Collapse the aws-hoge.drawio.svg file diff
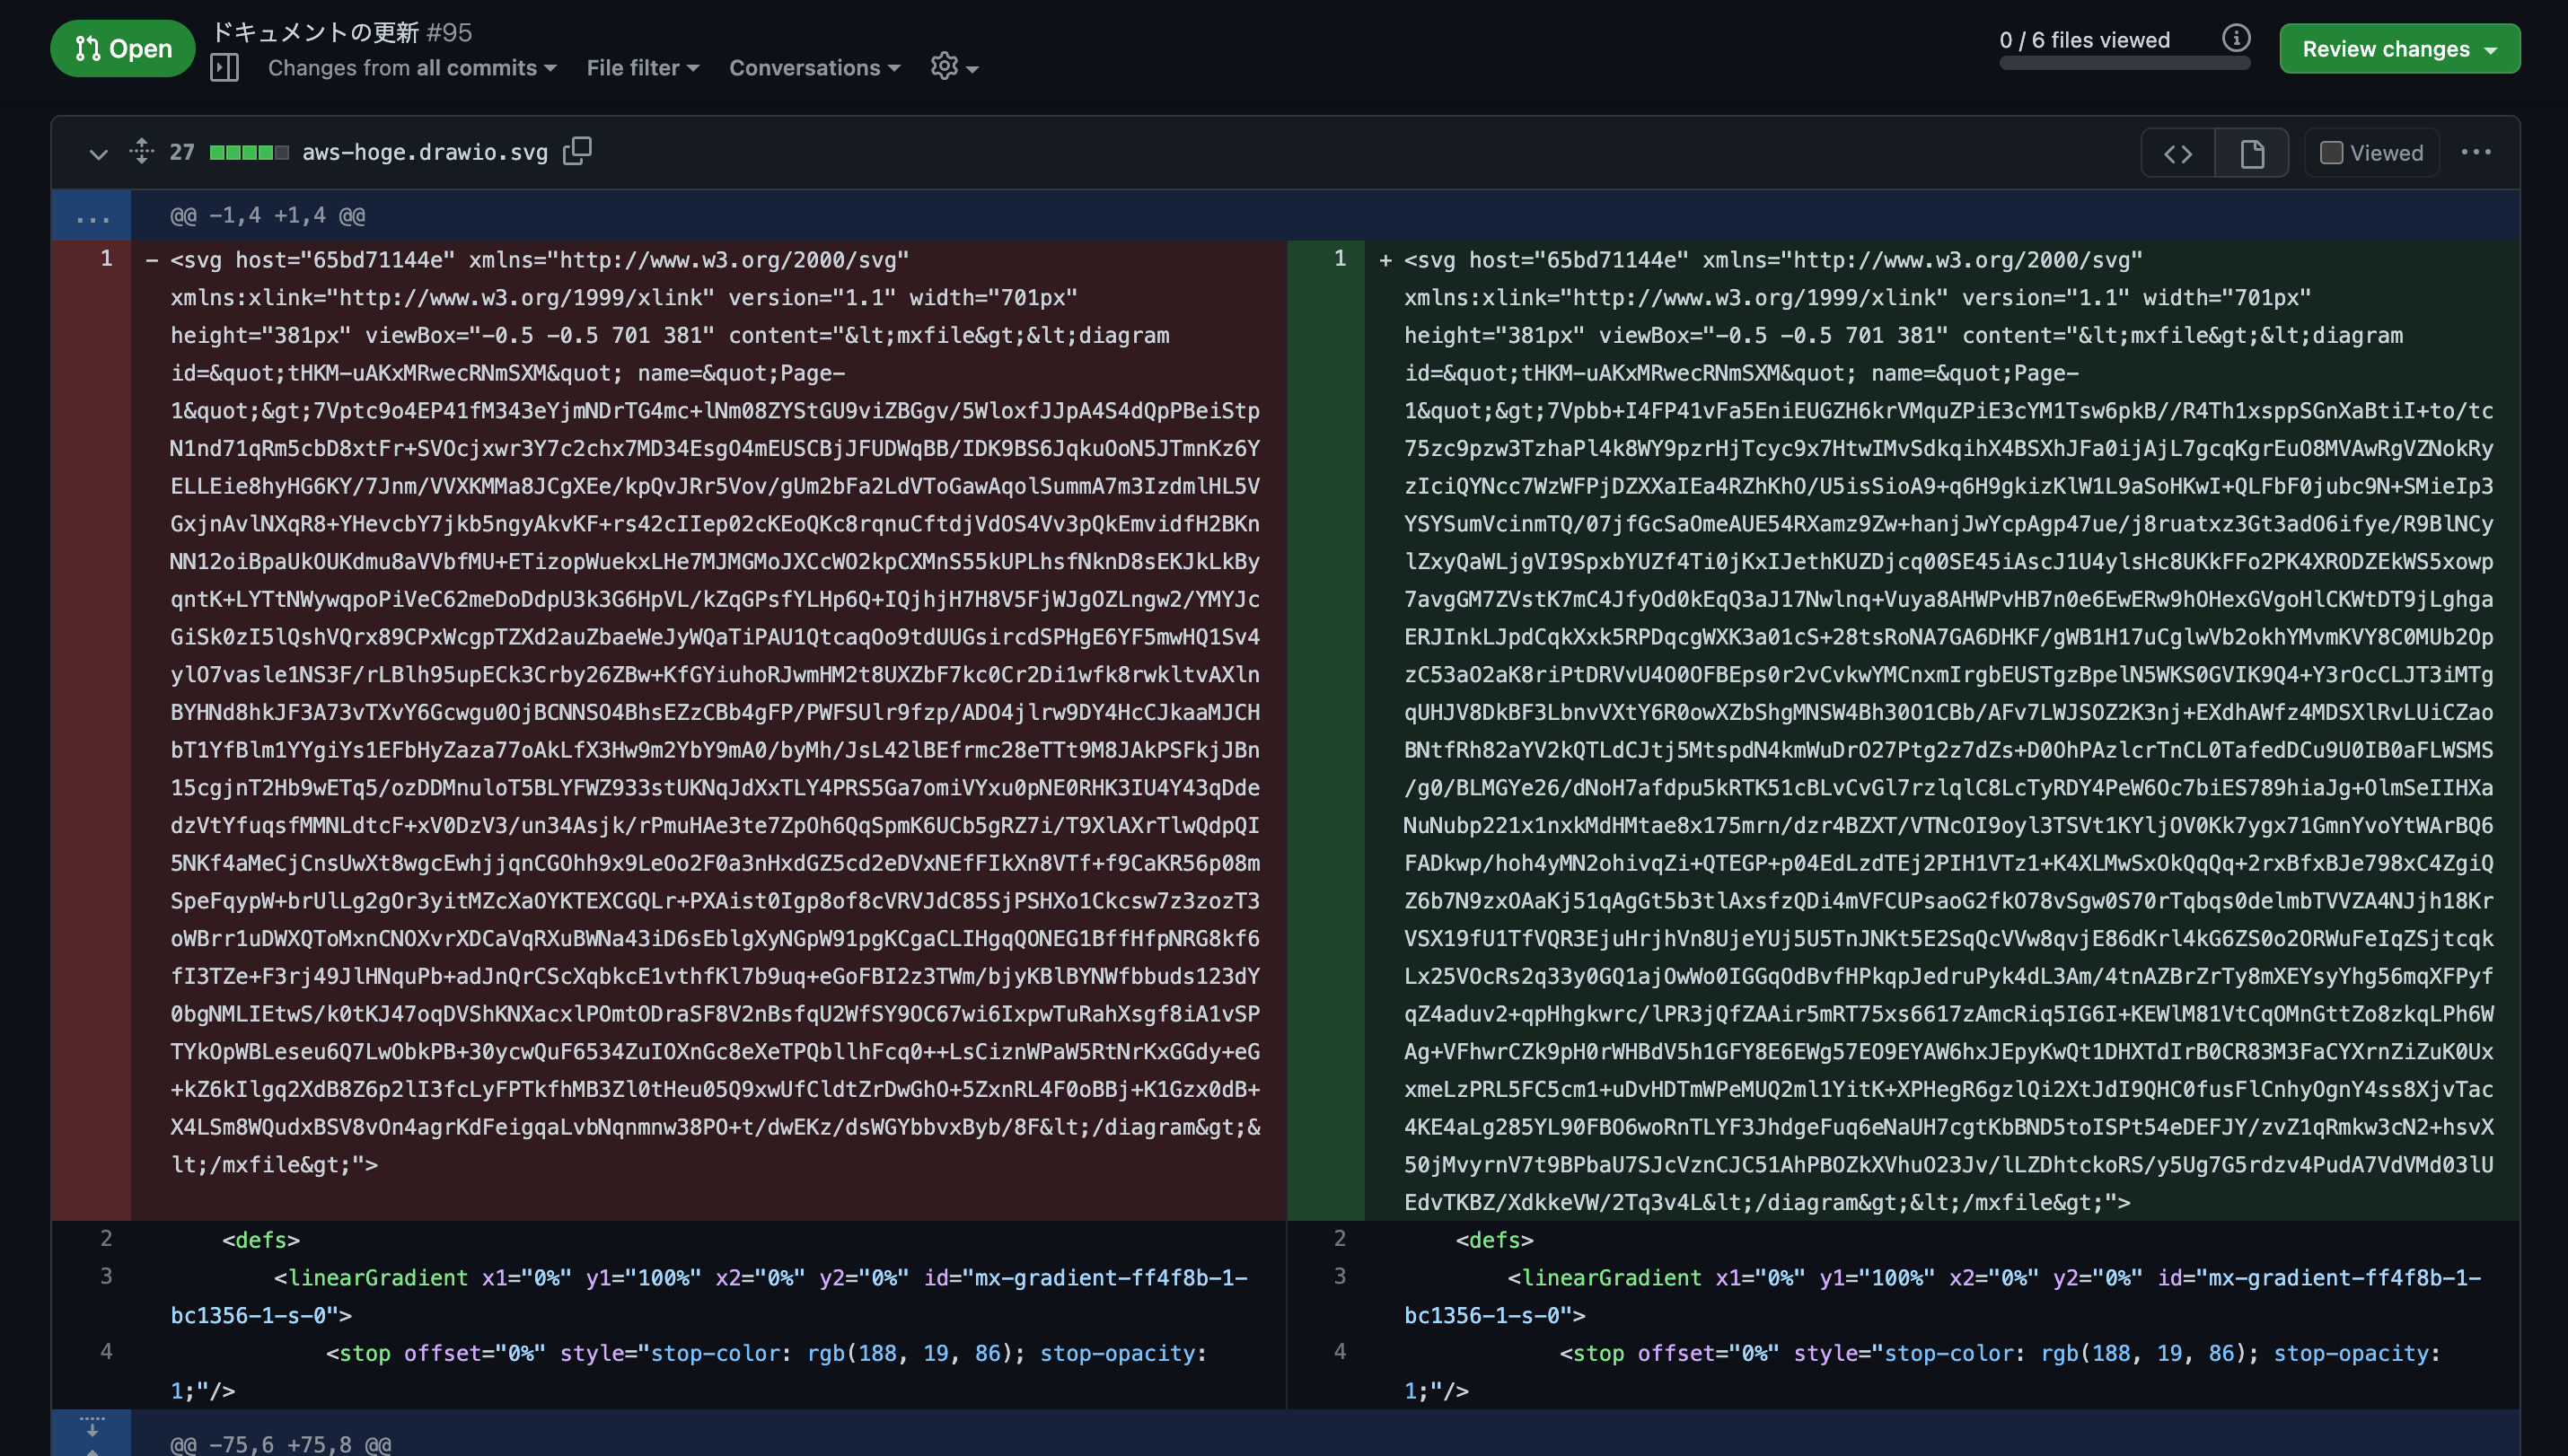 tap(98, 153)
